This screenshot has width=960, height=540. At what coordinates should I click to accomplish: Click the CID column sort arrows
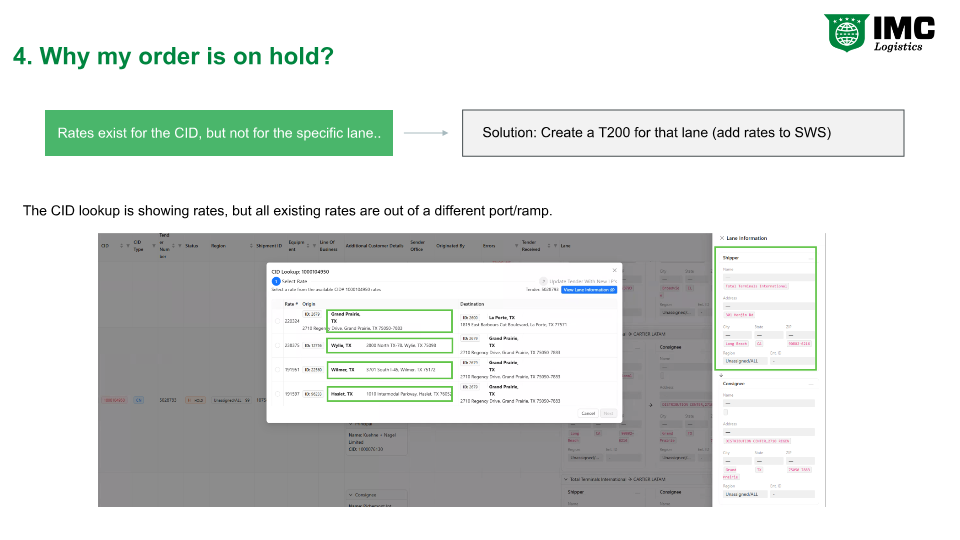(x=121, y=246)
